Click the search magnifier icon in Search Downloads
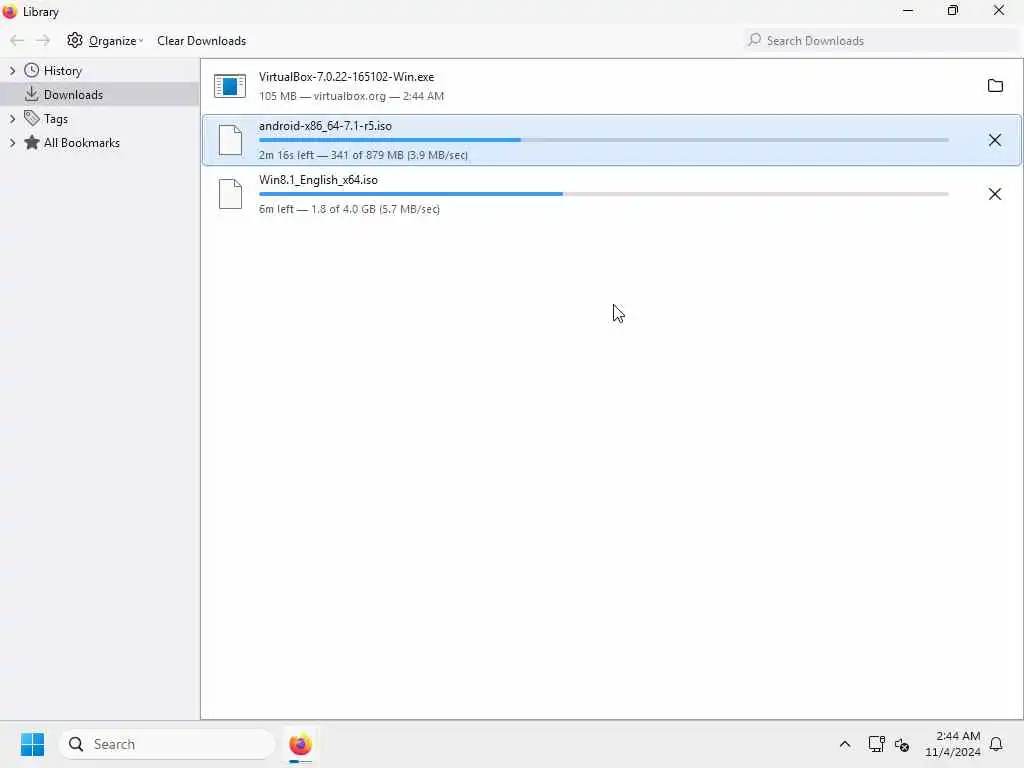1024x768 pixels. pos(754,40)
